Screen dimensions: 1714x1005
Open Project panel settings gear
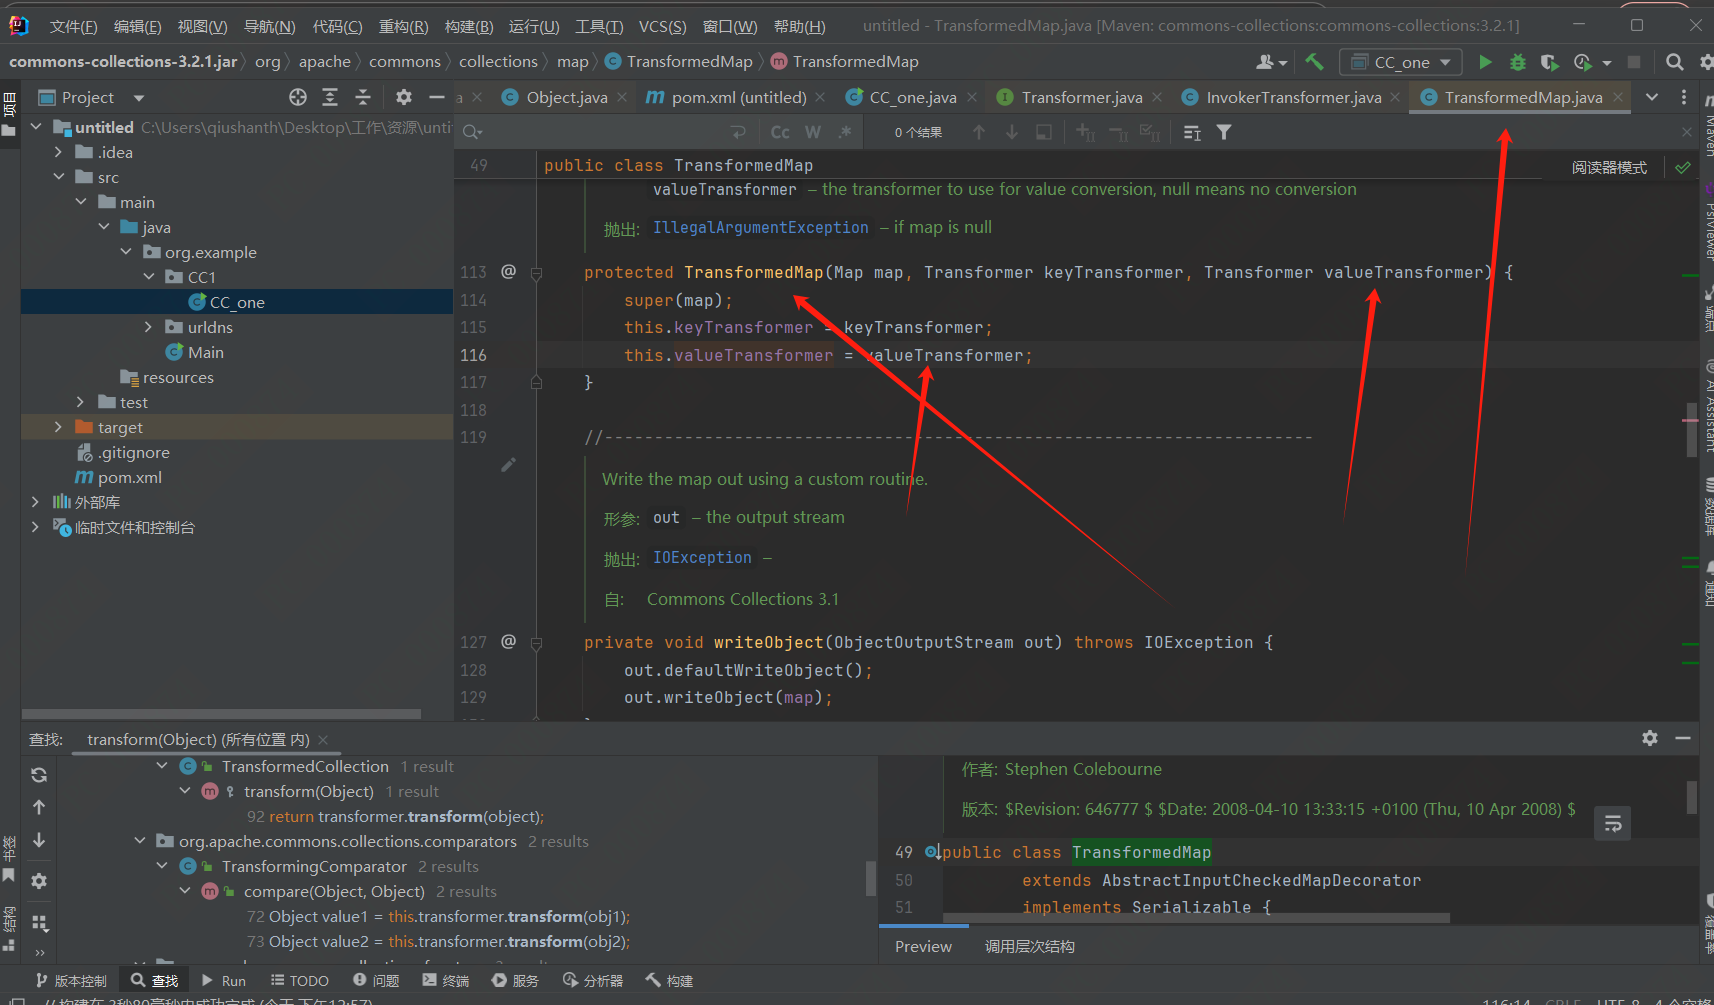tap(403, 97)
